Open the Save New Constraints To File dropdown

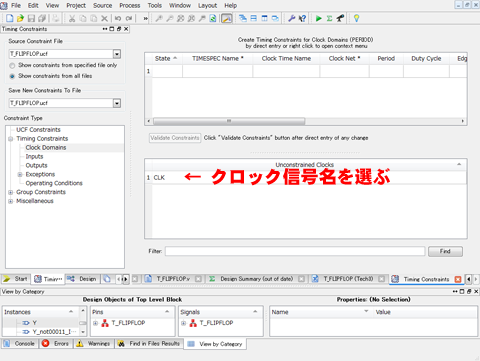click(x=117, y=103)
